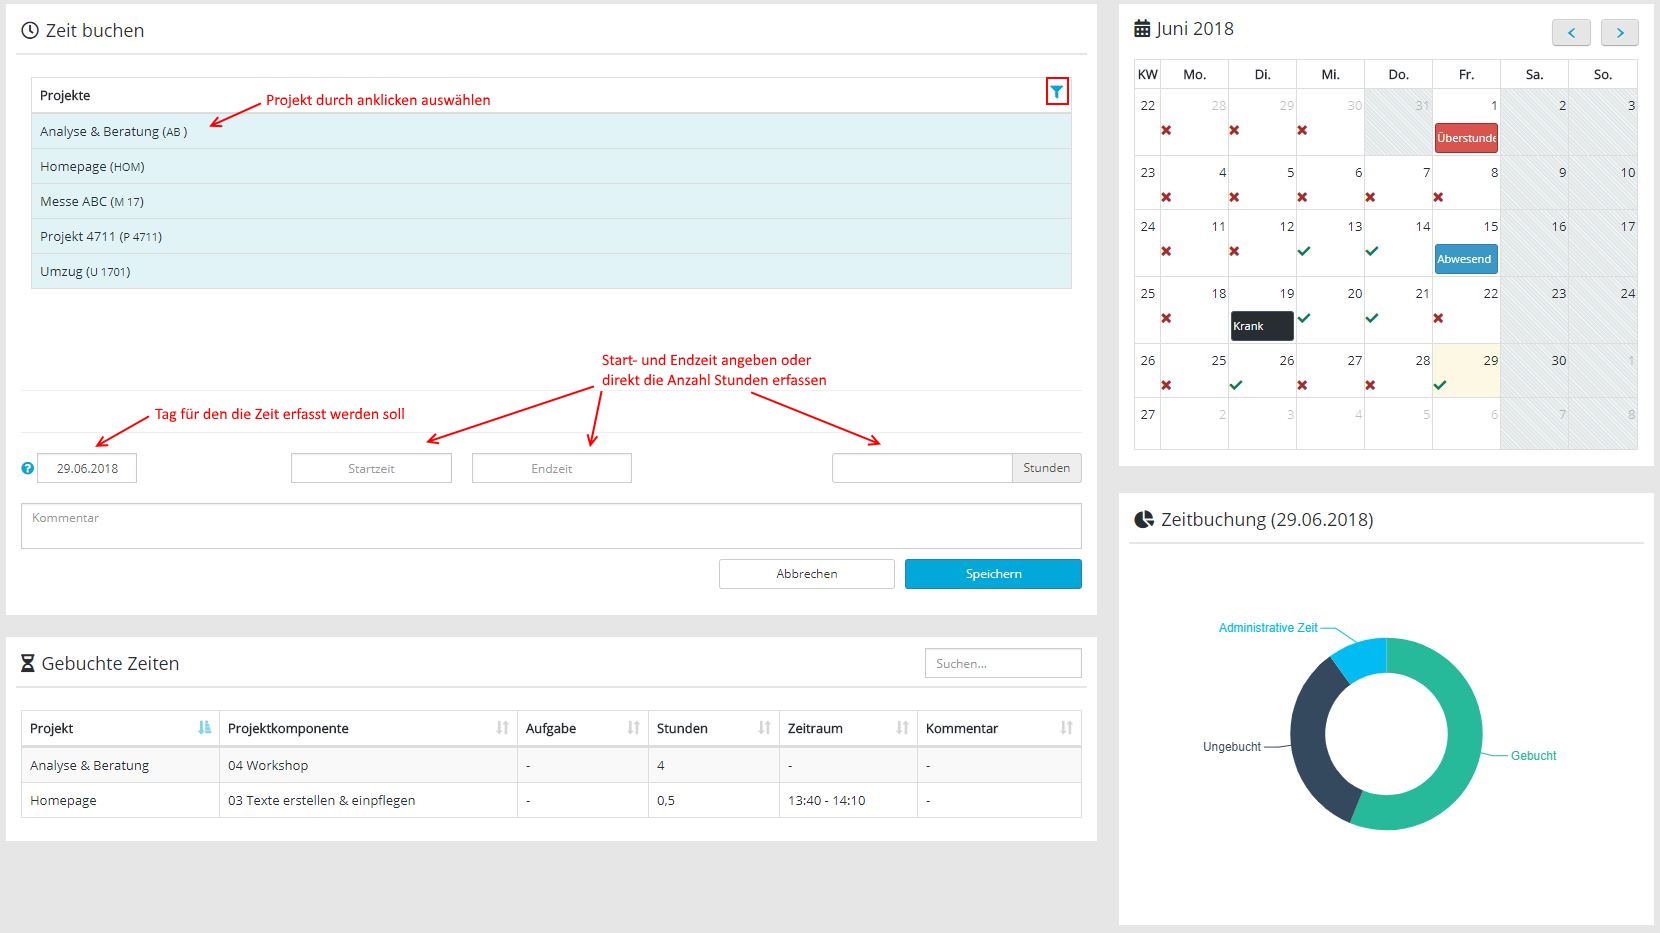
Task: Open the date picker field 29.06.2018
Action: [87, 468]
